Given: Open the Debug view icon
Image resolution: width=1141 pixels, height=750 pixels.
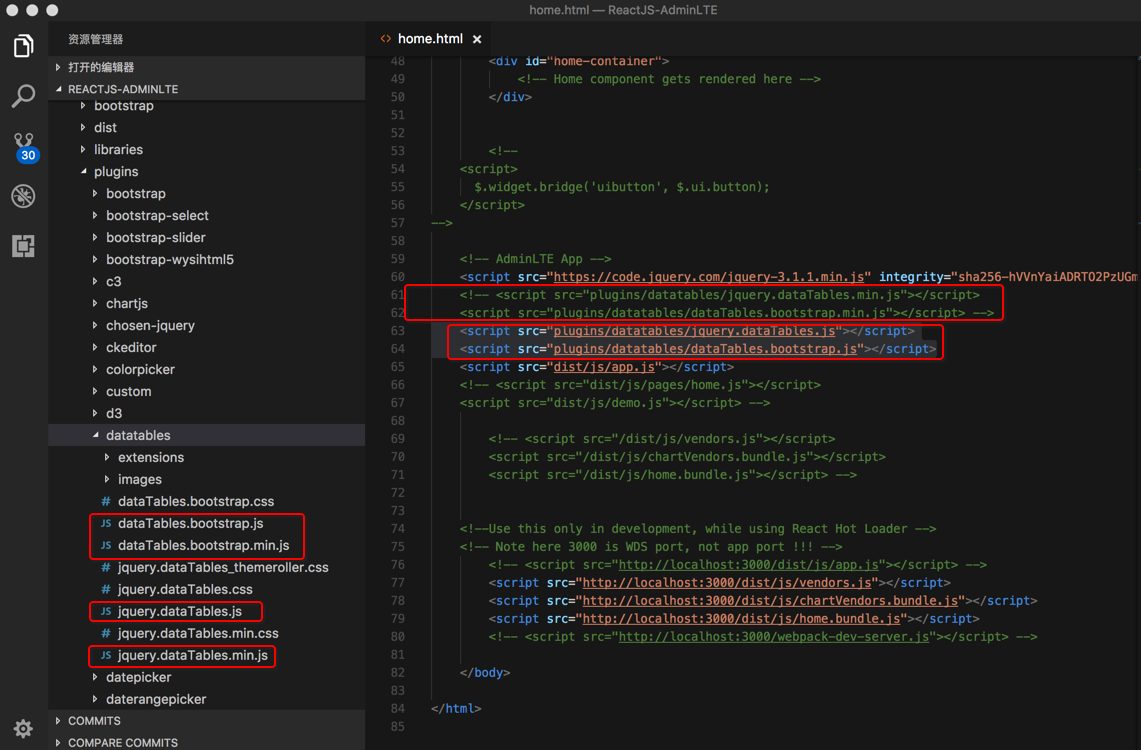Looking at the screenshot, I should [23, 195].
